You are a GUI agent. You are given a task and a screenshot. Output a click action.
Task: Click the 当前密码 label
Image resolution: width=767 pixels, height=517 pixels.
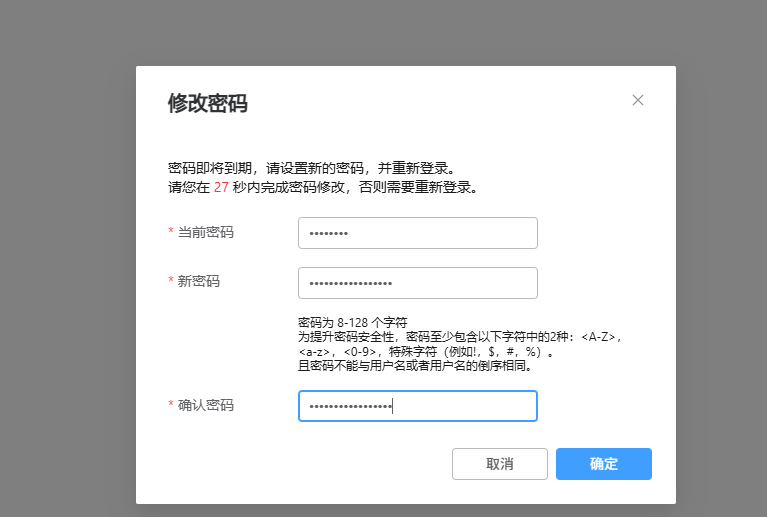pyautogui.click(x=205, y=232)
